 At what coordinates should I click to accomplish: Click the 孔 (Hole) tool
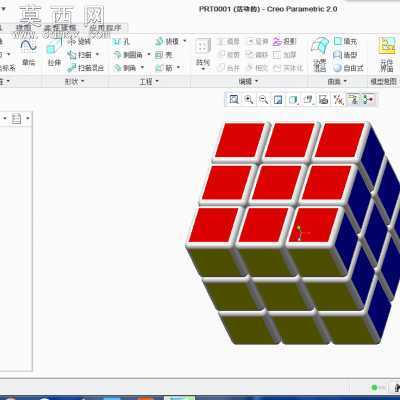122,42
